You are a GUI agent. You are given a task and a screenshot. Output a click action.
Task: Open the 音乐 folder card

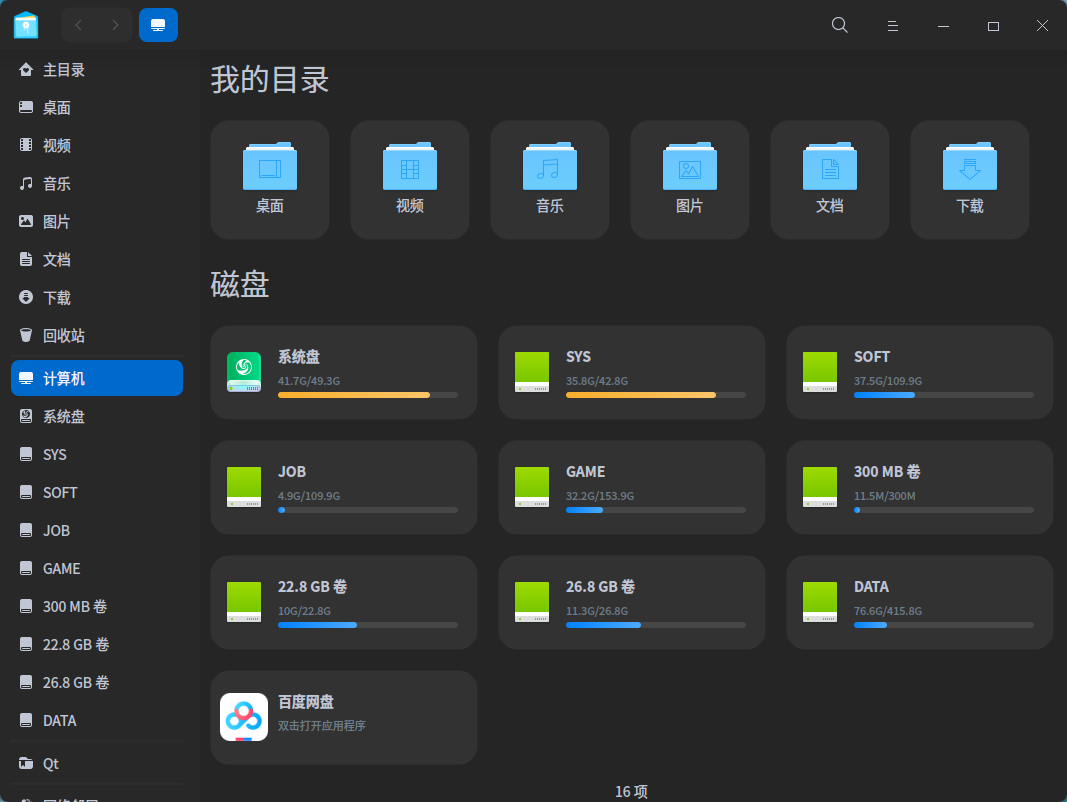tap(549, 180)
